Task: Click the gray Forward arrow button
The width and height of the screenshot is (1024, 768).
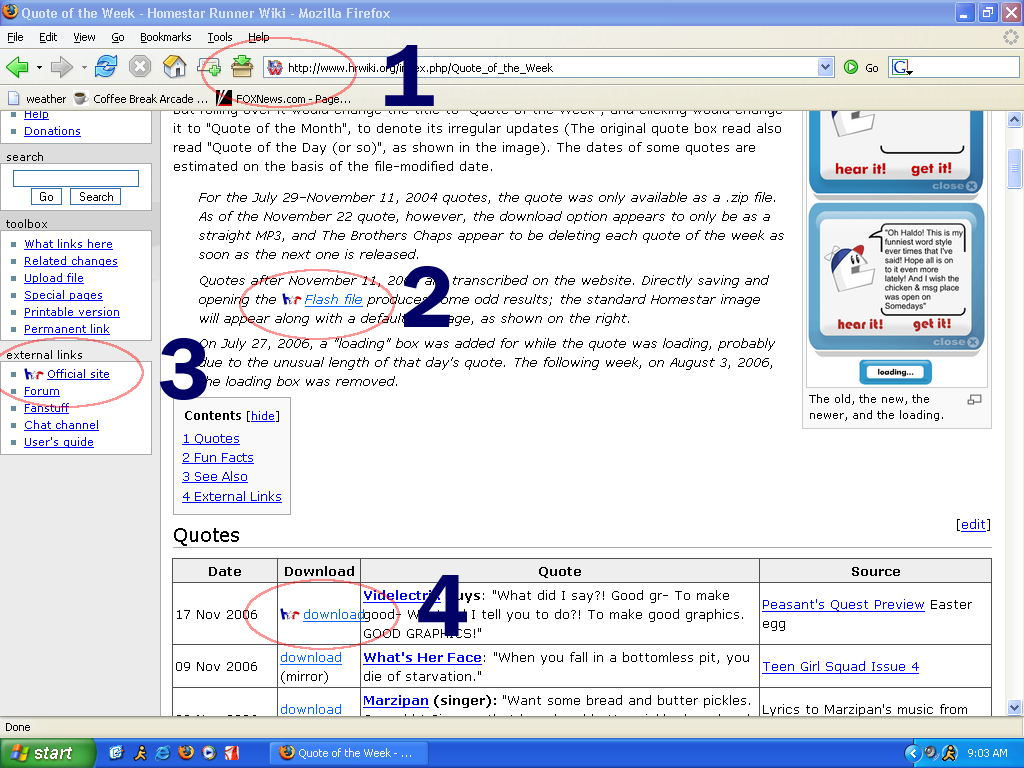Action: pos(61,67)
